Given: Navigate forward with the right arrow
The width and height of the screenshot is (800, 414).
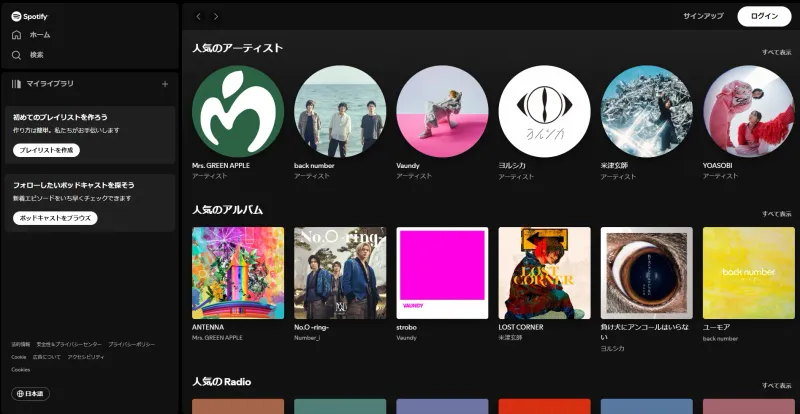Looking at the screenshot, I should click(216, 16).
